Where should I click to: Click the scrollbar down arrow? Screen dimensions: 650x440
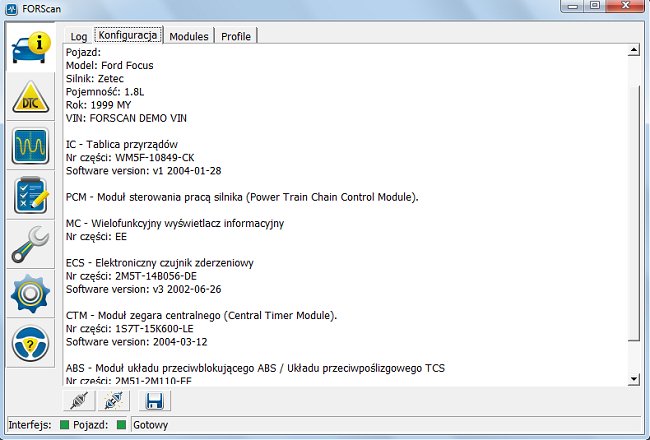point(634,378)
